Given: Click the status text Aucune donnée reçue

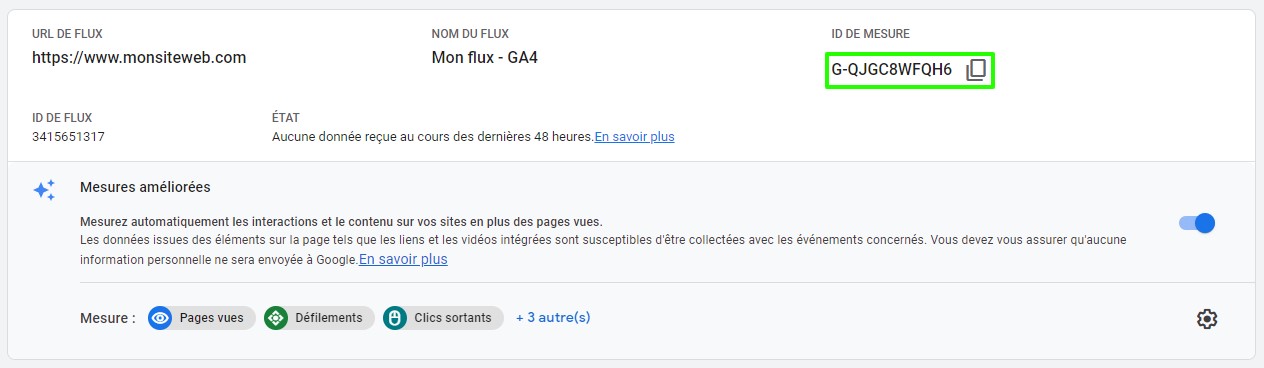Looking at the screenshot, I should pos(433,136).
